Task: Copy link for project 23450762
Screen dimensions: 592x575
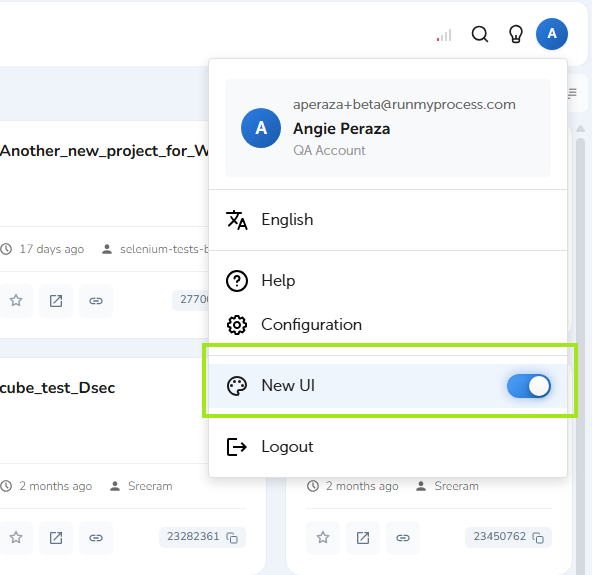Action: pos(402,538)
